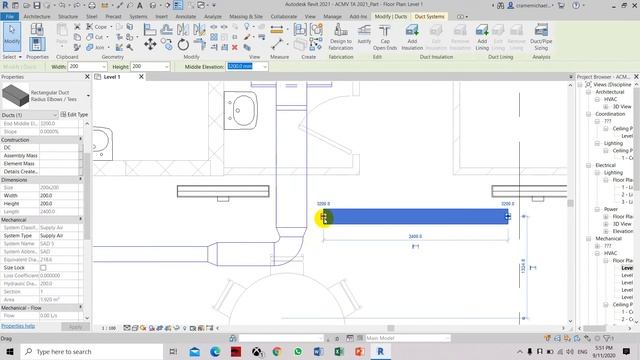Viewport: 640px width, 360px height.
Task: Click the Project Browser horizontal scrollbar
Action: pos(594,328)
